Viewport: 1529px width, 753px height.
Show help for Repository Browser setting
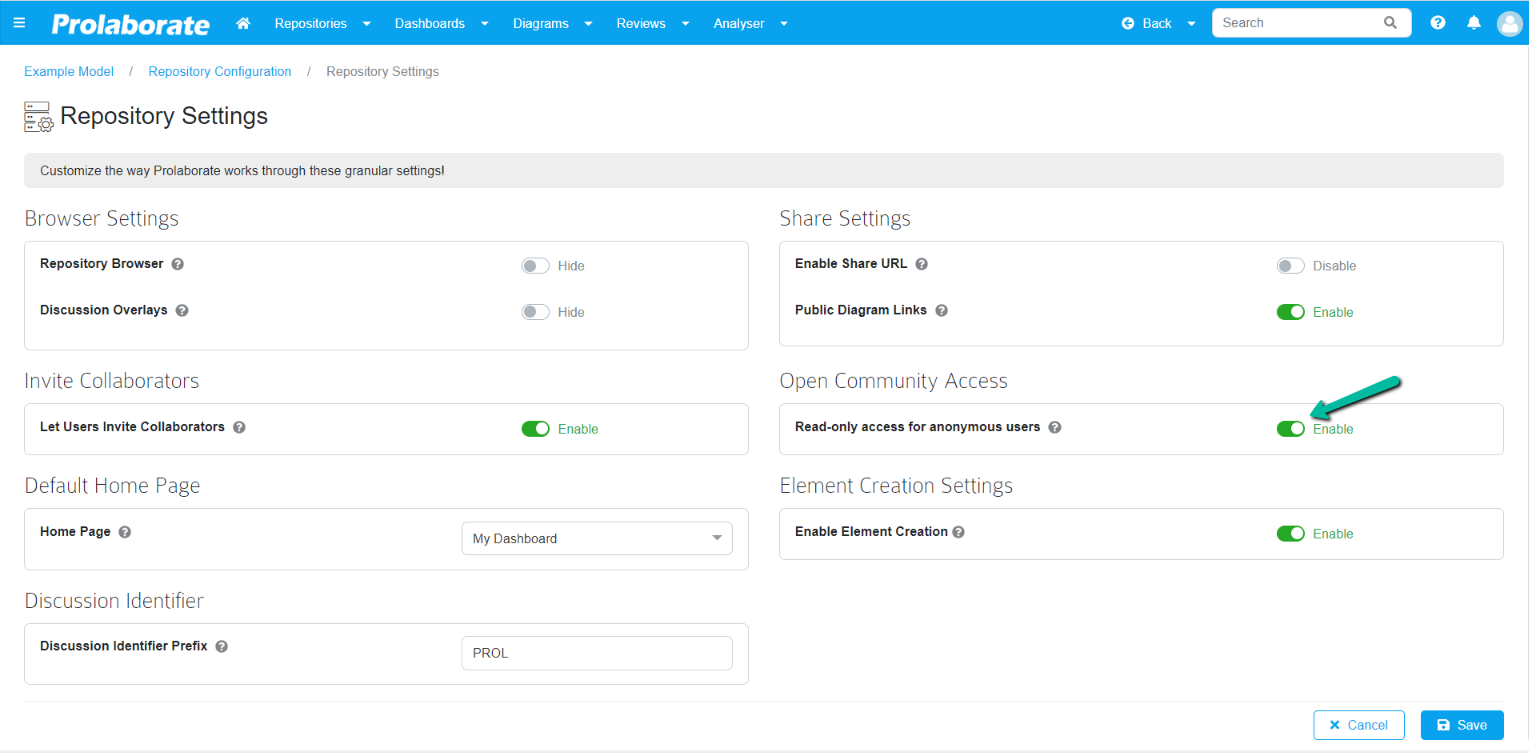pyautogui.click(x=177, y=264)
